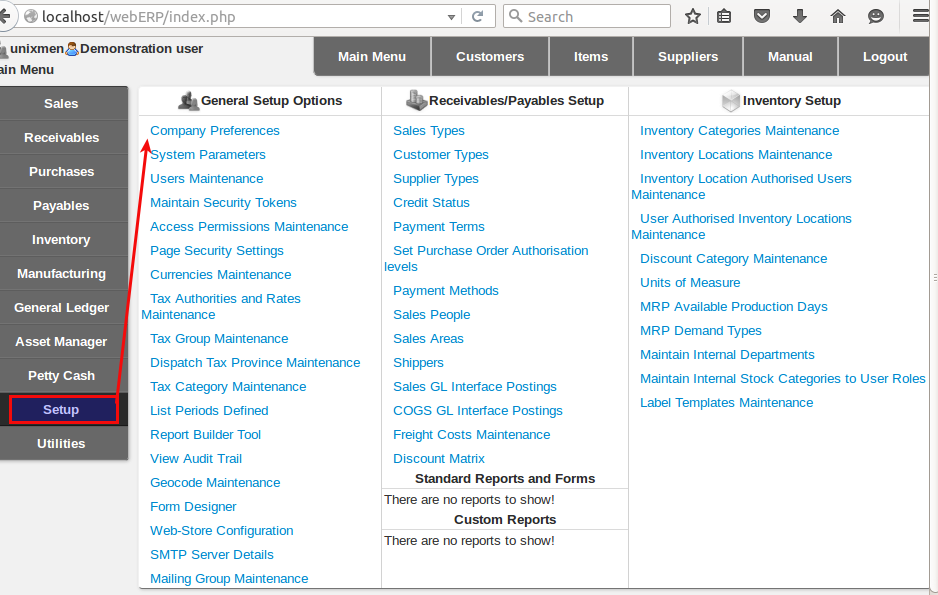
Task: Open the Main Menu tab
Action: [372, 57]
